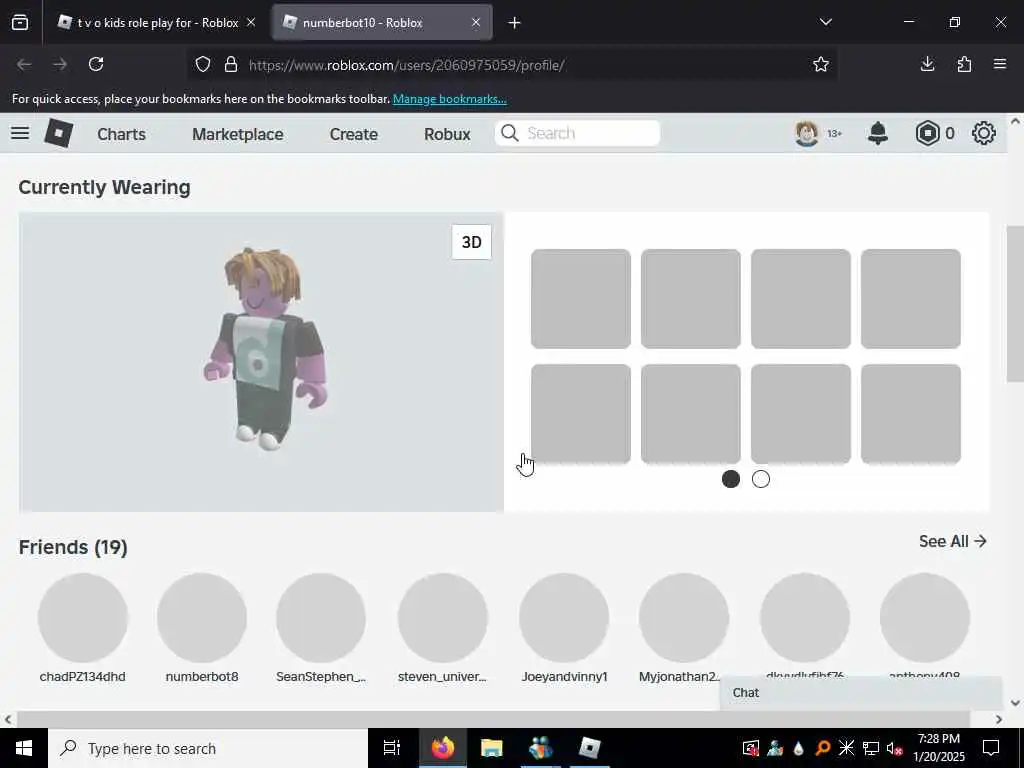1024x768 pixels.
Task: Open Myjonathan2.. friend avatar
Action: click(684, 618)
